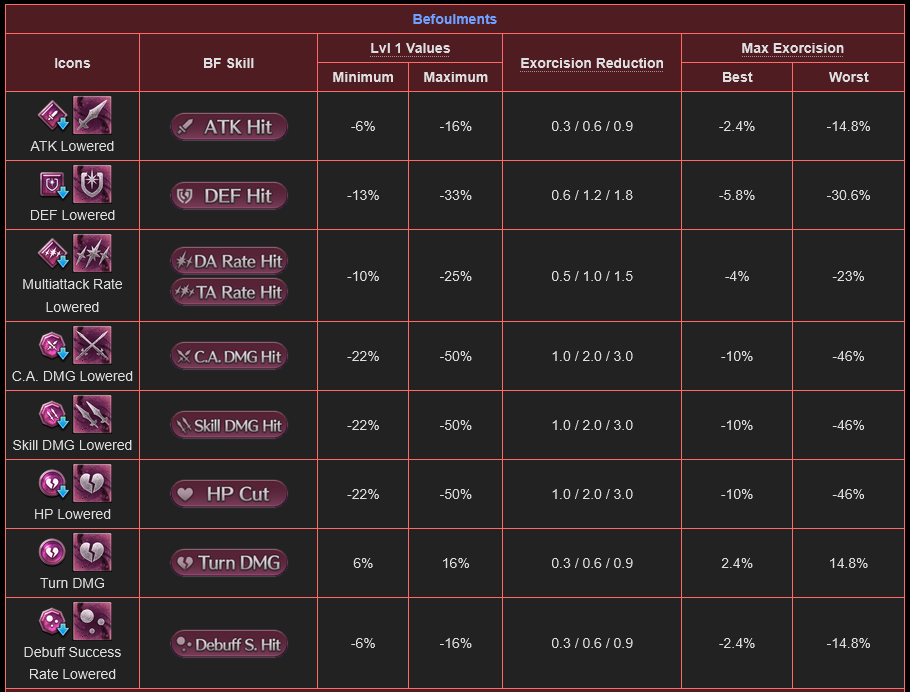Click the HP Cut skill badge
The image size is (910, 692).
click(229, 494)
